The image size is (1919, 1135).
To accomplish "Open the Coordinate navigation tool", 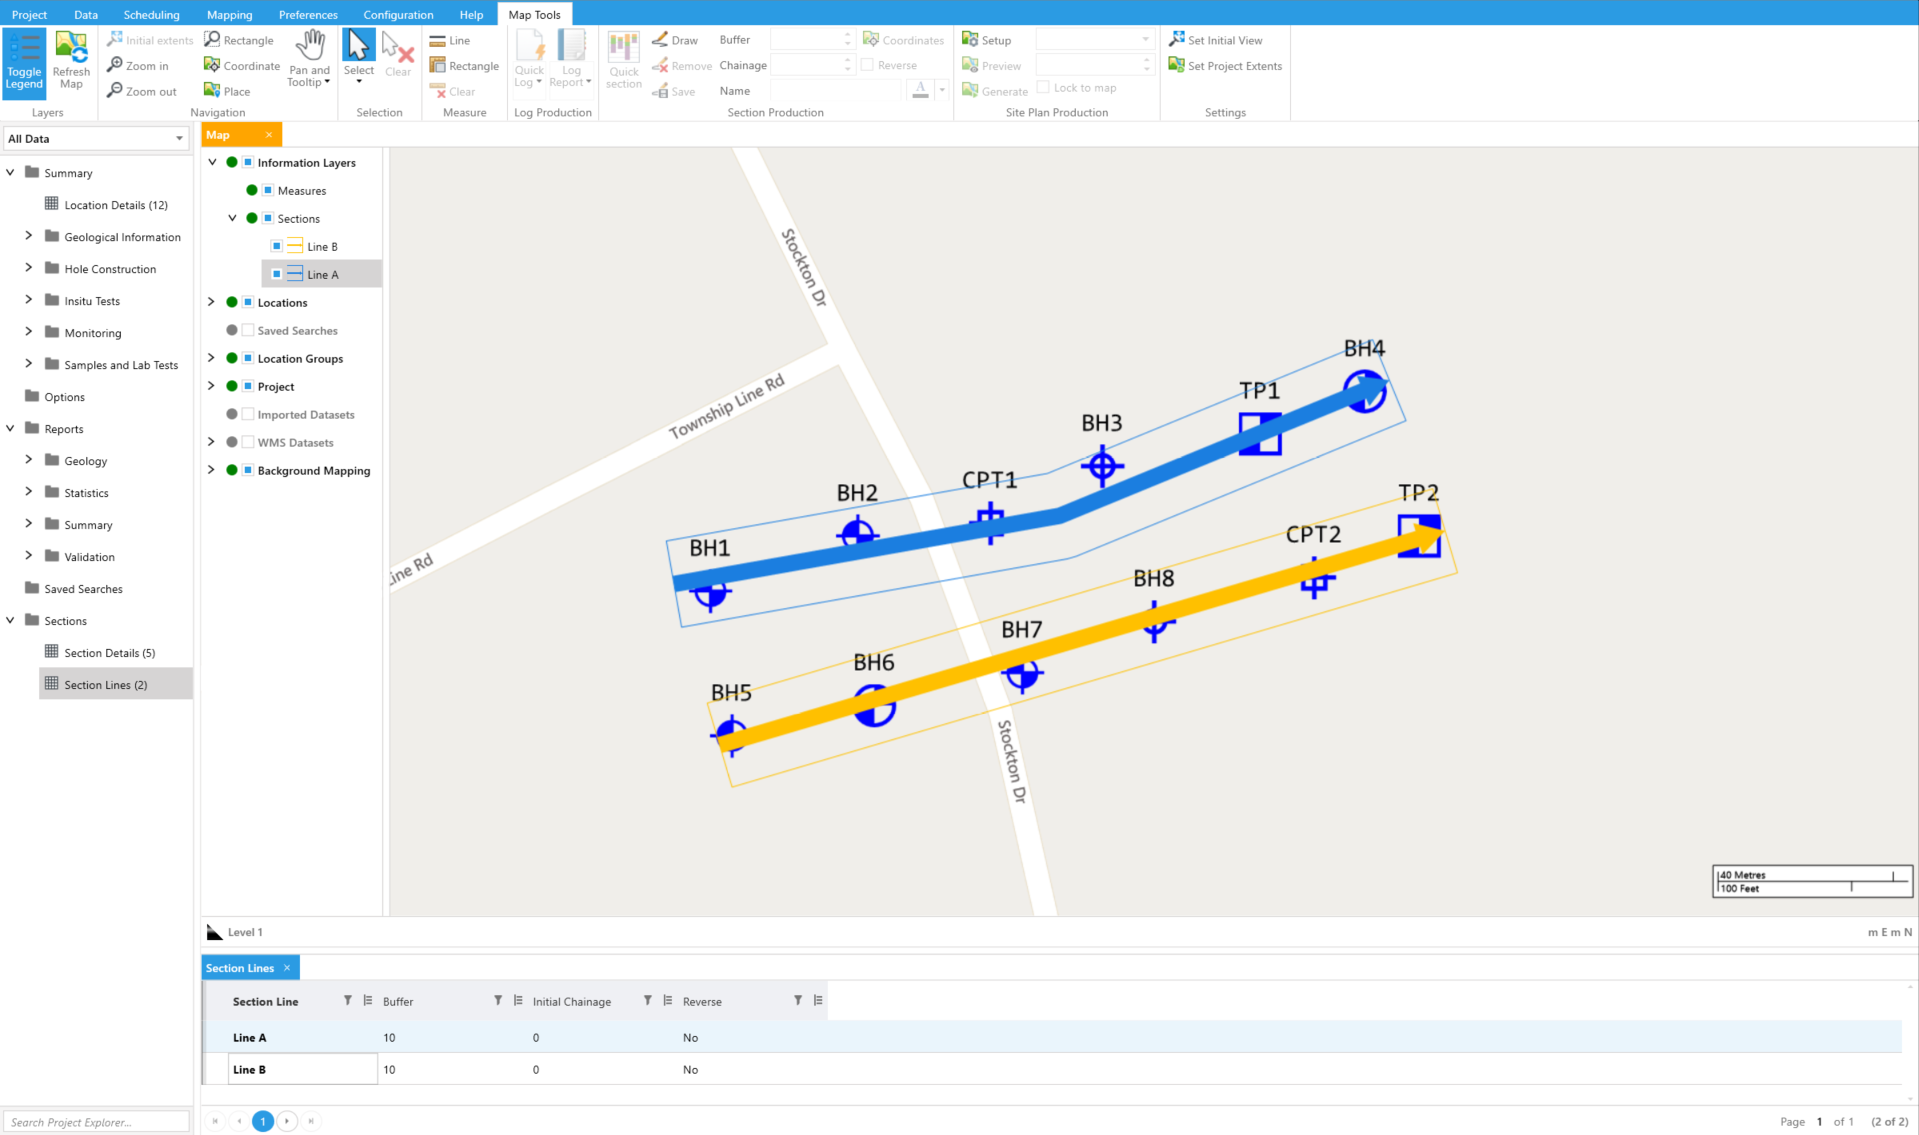I will pos(242,66).
